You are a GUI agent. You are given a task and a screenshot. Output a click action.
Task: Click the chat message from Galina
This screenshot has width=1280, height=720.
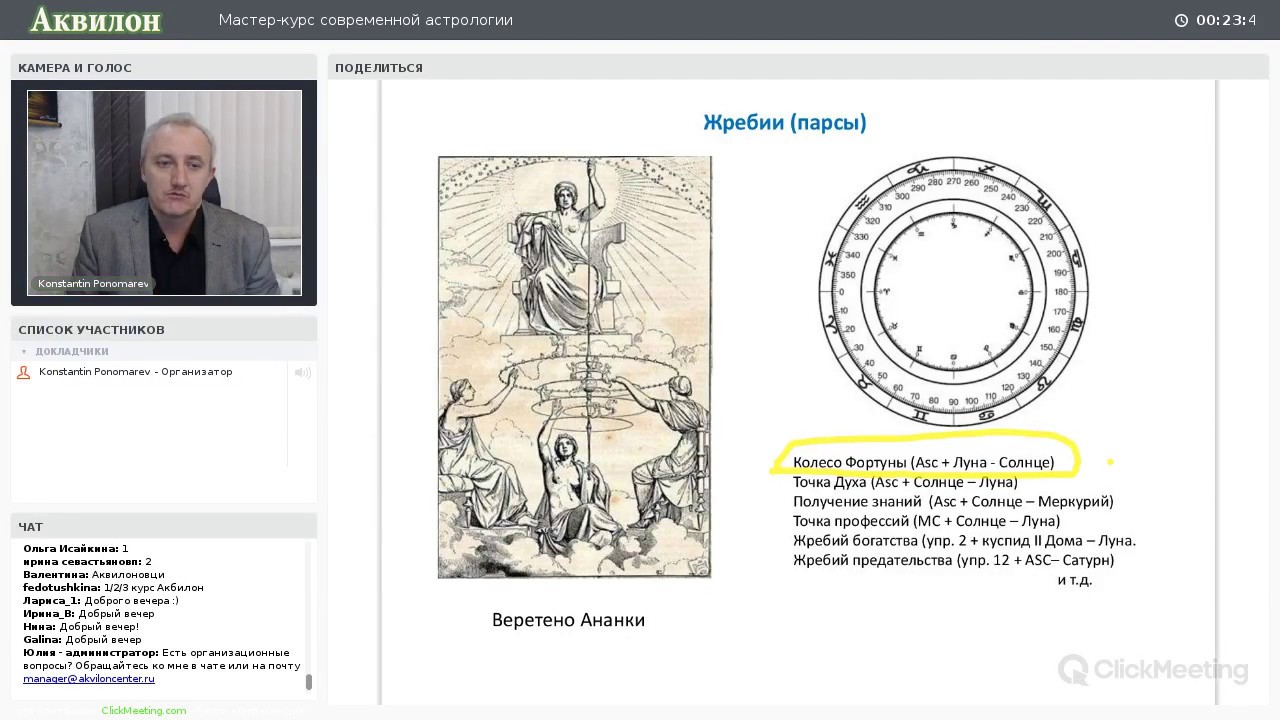point(82,640)
